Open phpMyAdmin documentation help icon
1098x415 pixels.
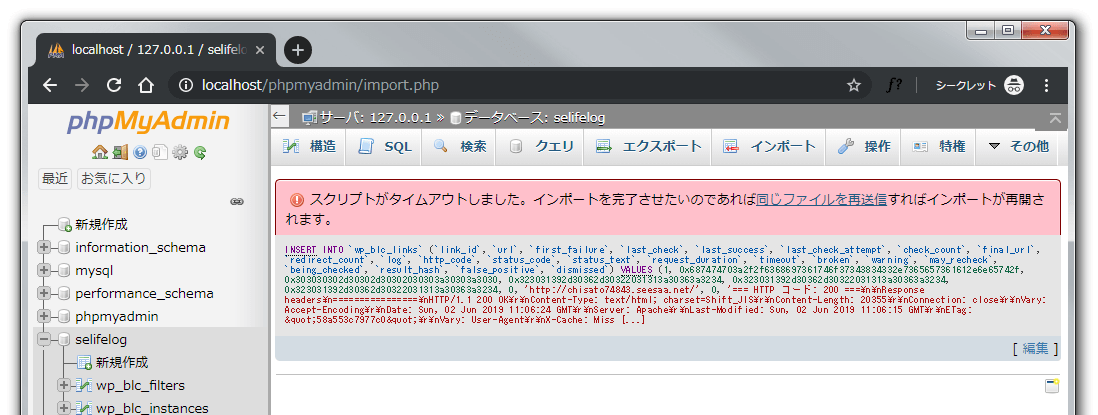(x=140, y=153)
